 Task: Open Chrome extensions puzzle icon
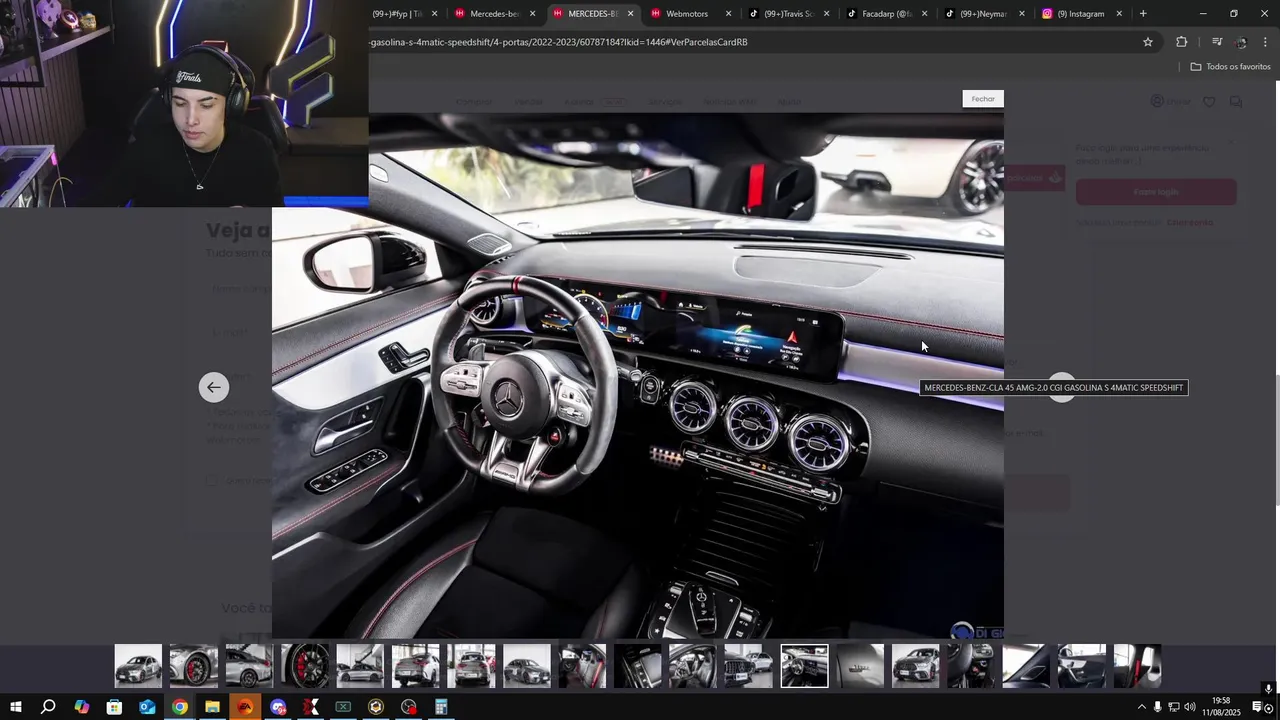[x=1181, y=42]
